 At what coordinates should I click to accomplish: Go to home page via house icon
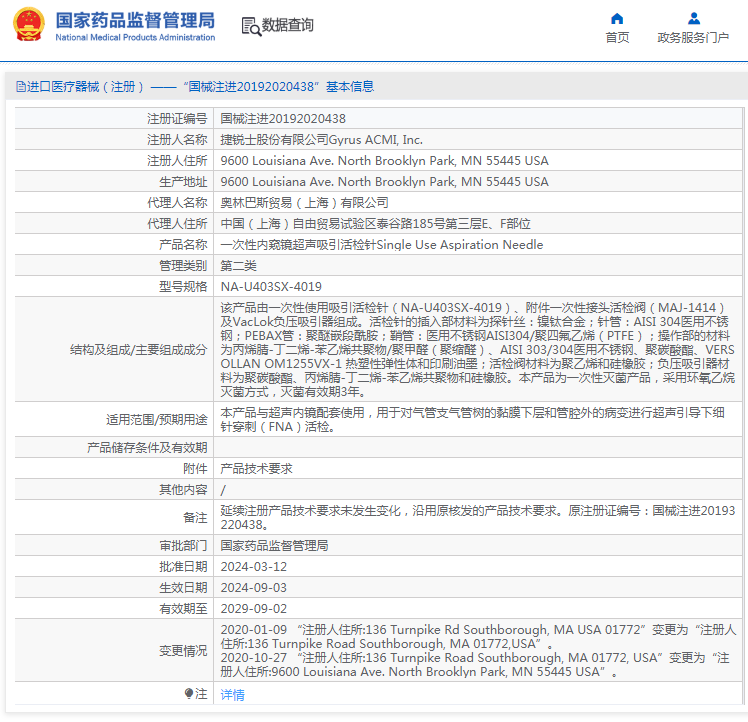[617, 19]
